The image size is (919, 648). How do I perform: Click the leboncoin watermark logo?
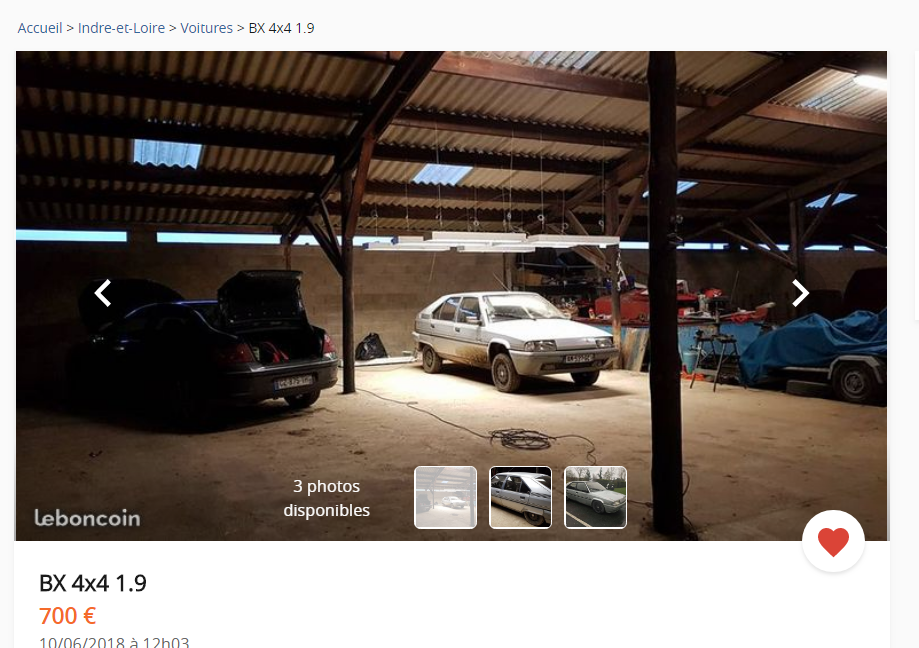point(87,518)
